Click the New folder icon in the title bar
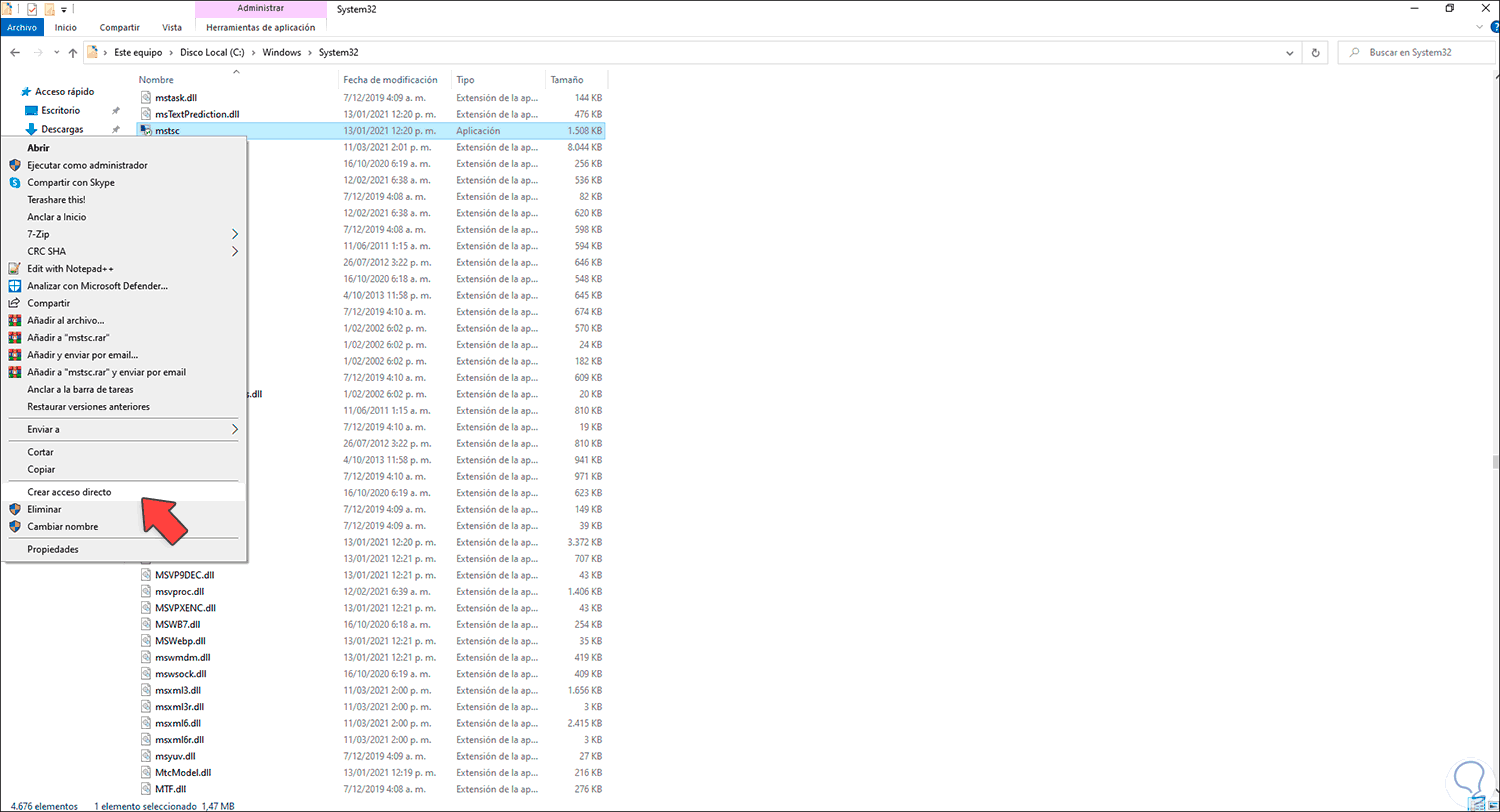The height and width of the screenshot is (812, 1500). [x=49, y=9]
